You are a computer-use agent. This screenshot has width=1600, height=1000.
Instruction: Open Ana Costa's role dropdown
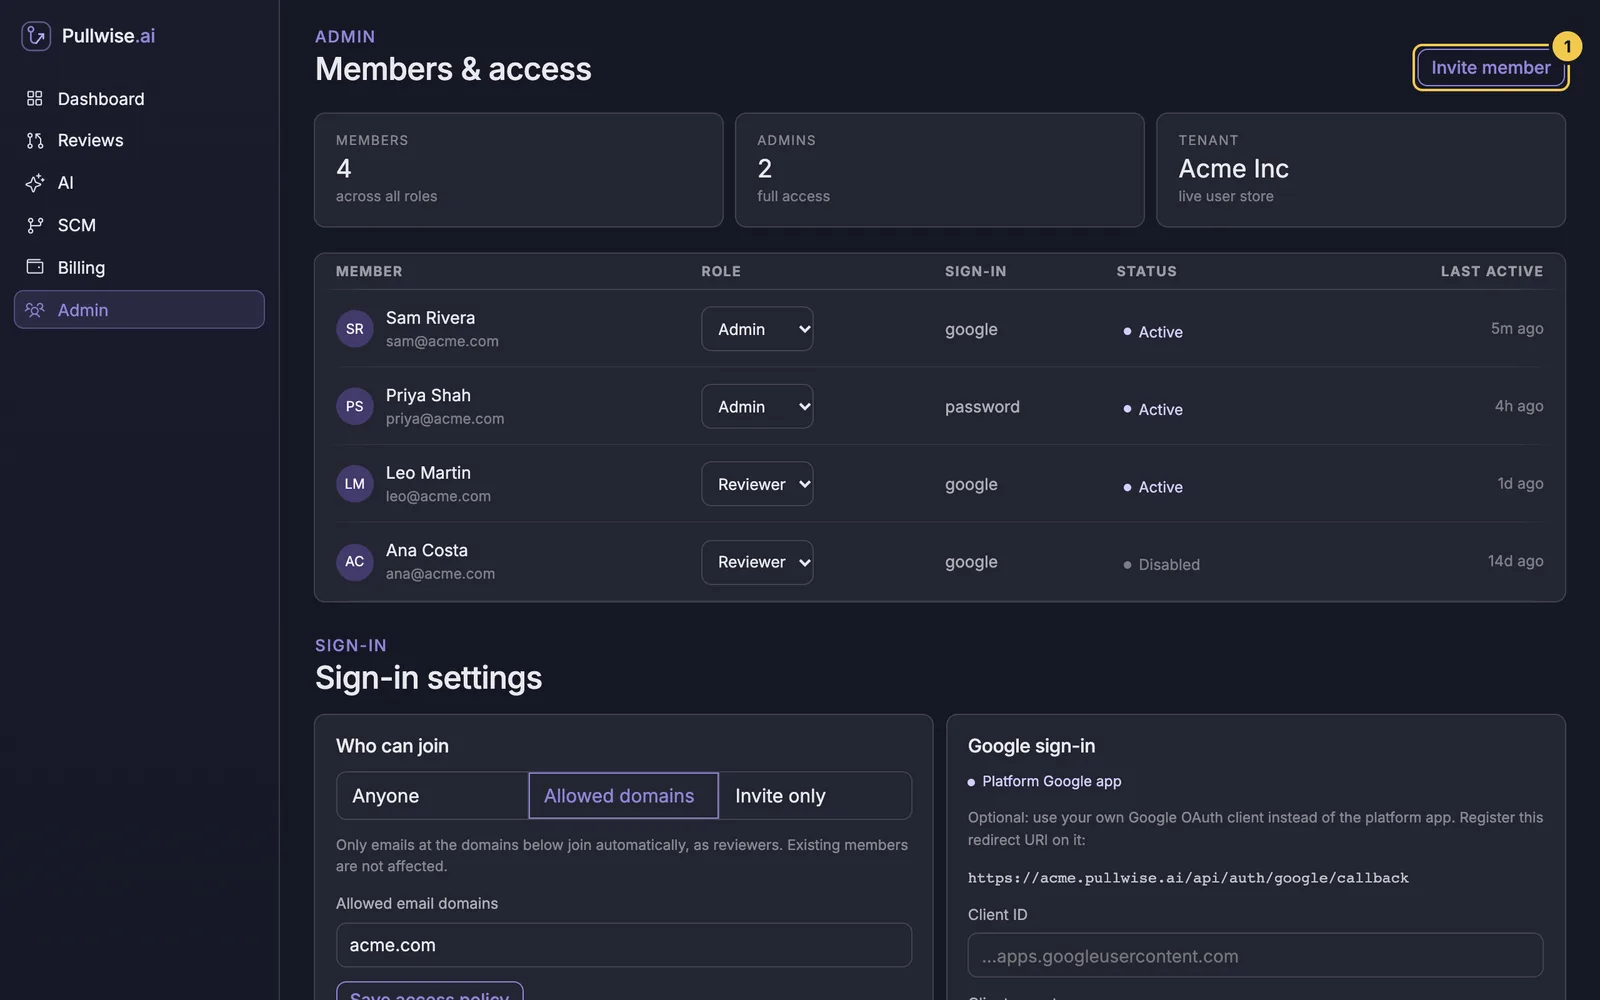[x=757, y=562]
